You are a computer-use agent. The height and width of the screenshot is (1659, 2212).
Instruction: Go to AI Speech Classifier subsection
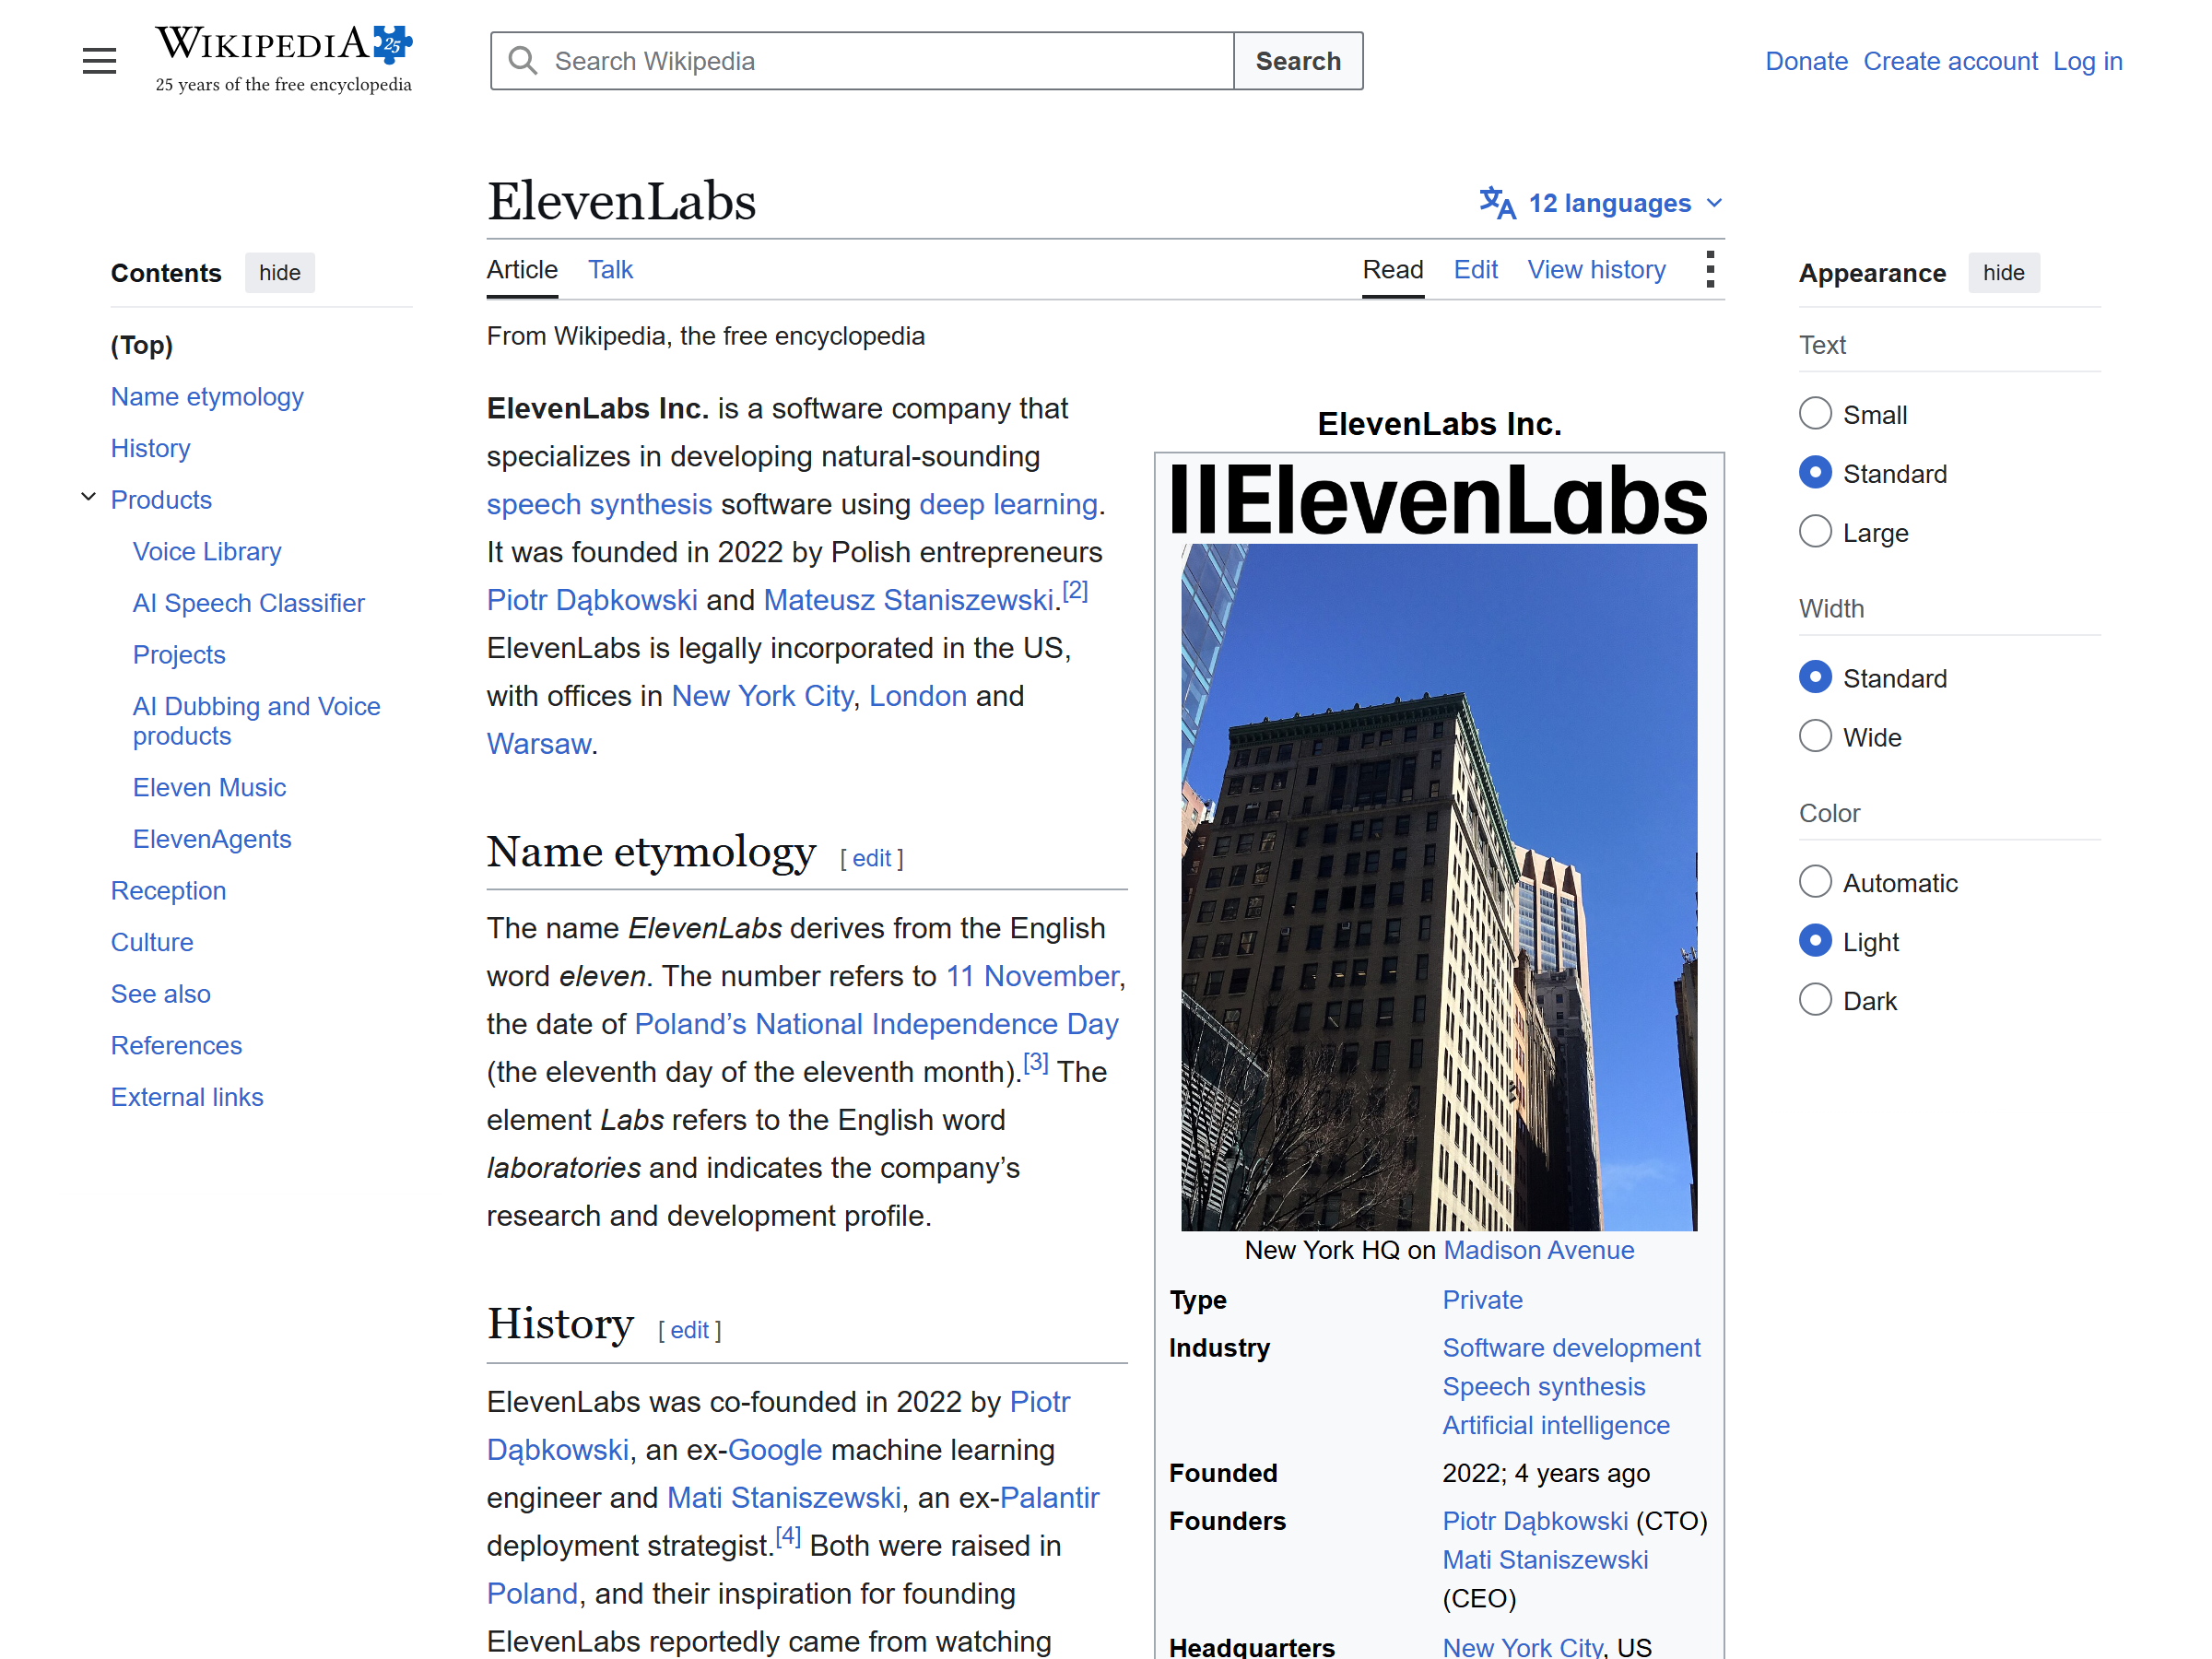(x=249, y=603)
